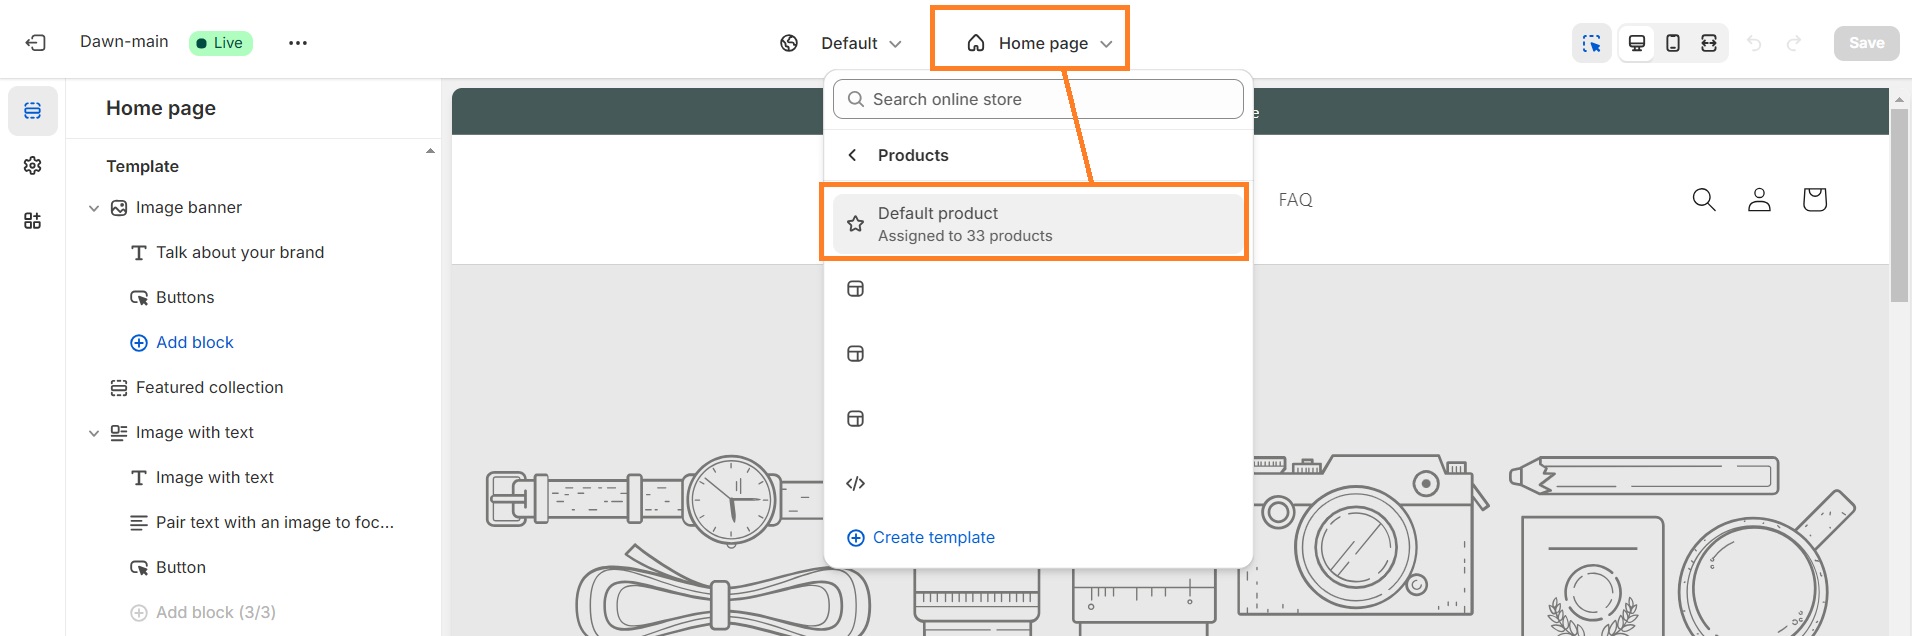The width and height of the screenshot is (1912, 636).
Task: Click the Dawn-main theme name
Action: point(124,42)
